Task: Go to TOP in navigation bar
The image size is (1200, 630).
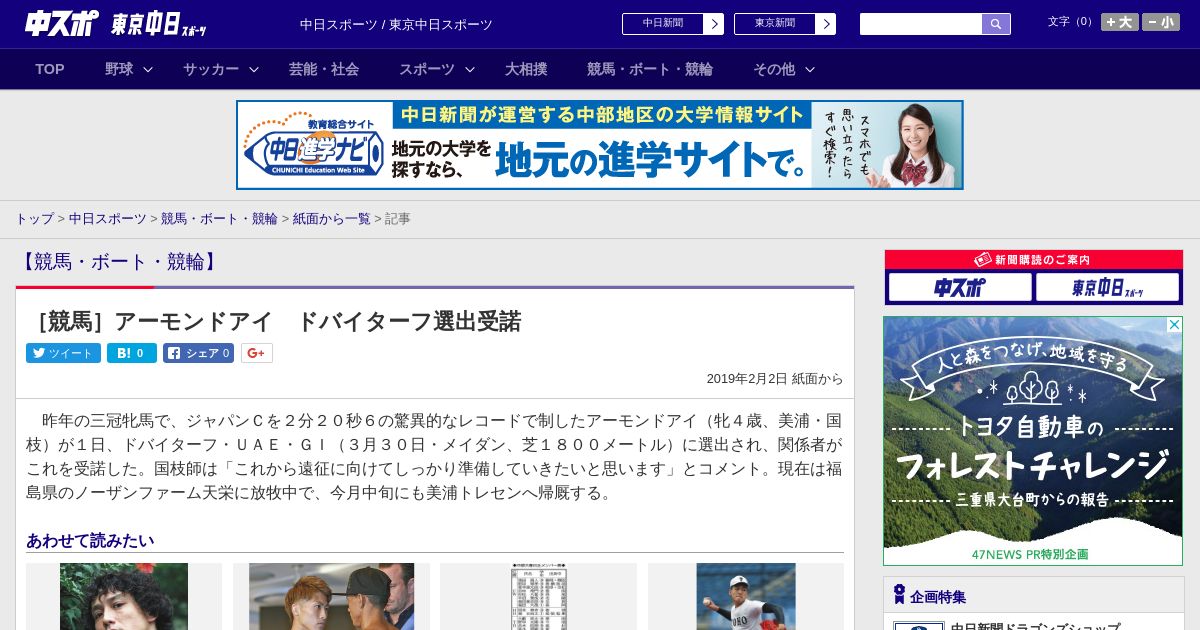Action: (x=50, y=69)
